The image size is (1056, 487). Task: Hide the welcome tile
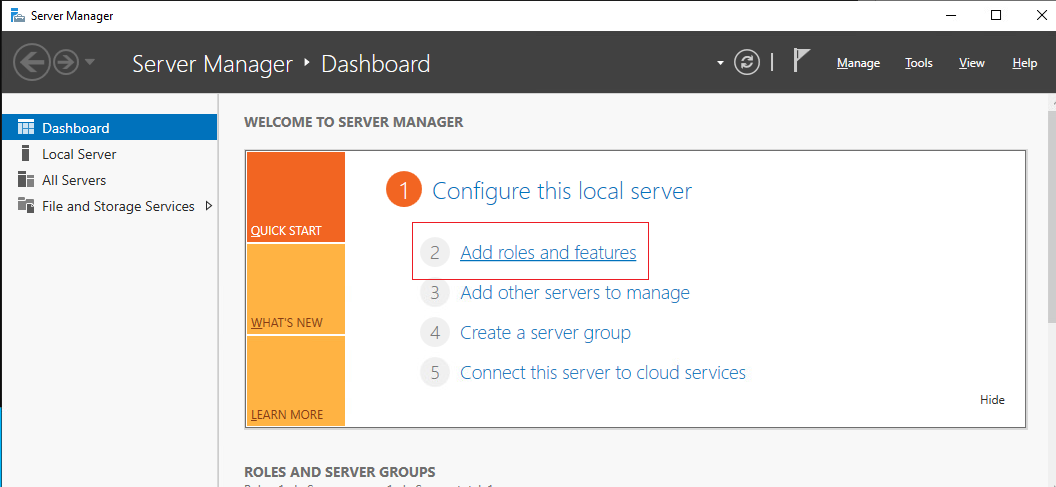992,400
